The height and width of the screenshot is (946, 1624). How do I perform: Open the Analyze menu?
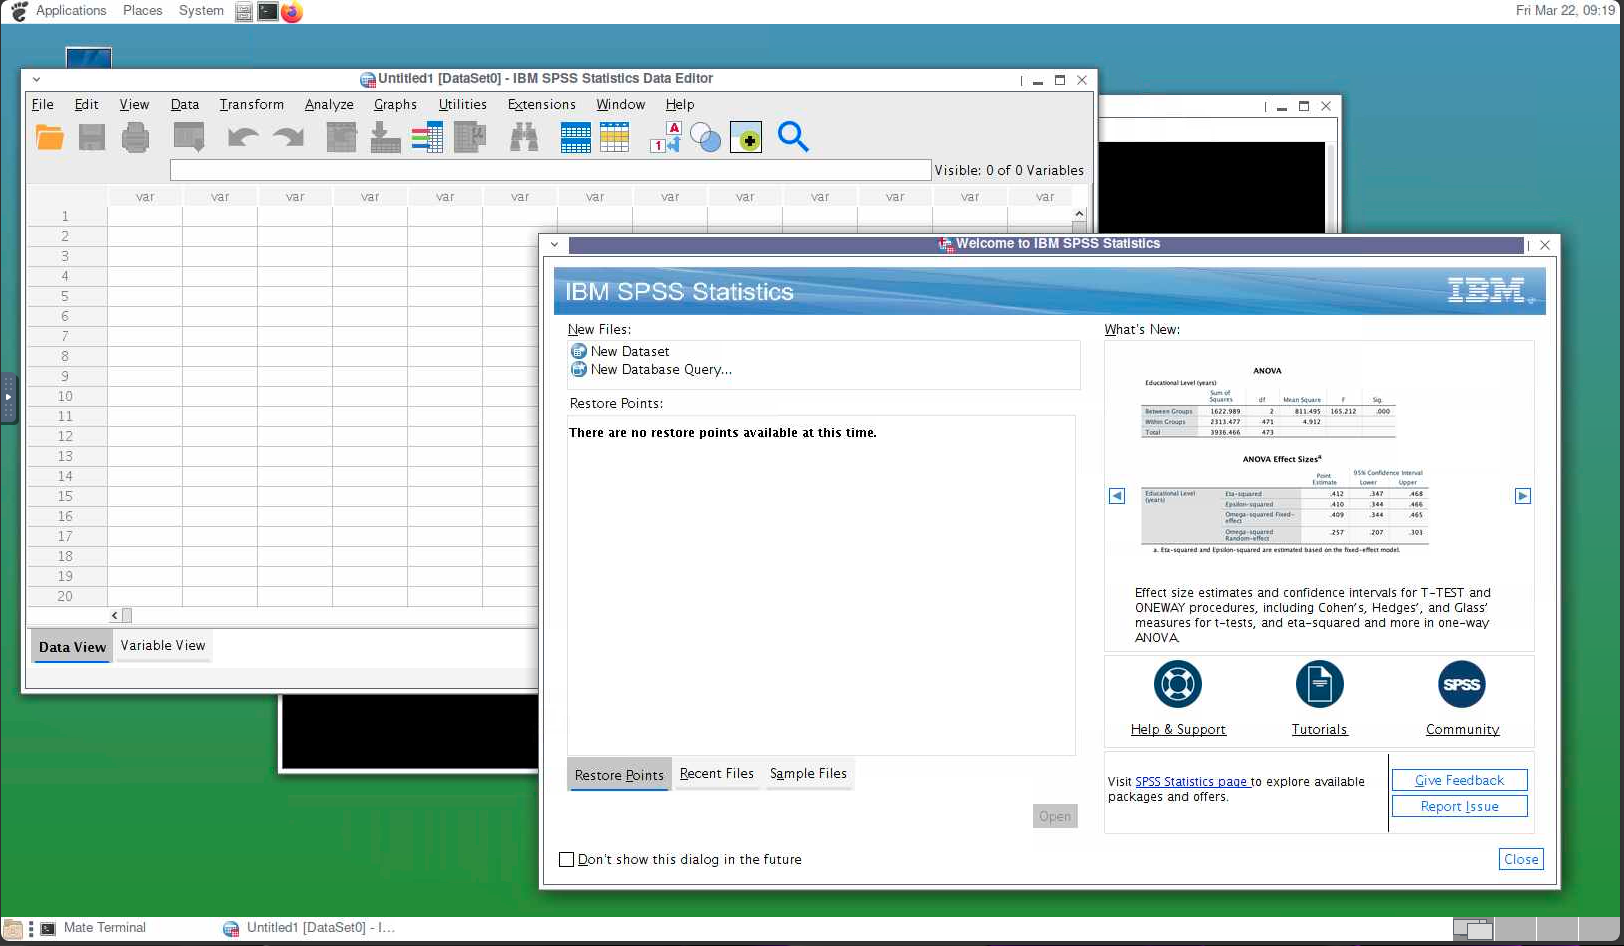[329, 104]
